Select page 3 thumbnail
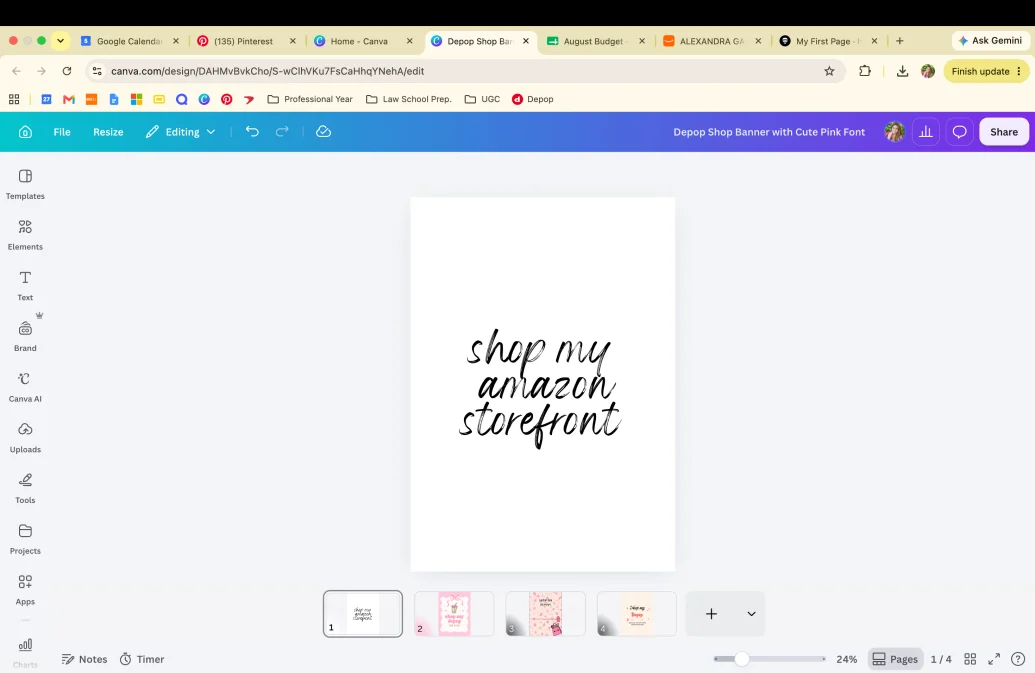 click(x=545, y=614)
